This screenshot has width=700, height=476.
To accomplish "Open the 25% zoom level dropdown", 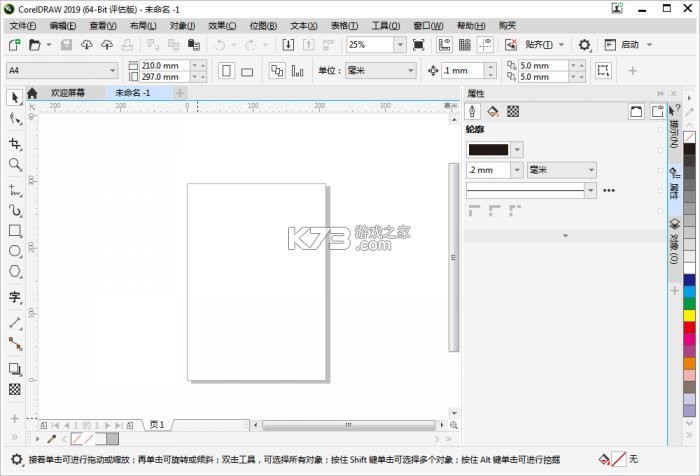I will [400, 45].
